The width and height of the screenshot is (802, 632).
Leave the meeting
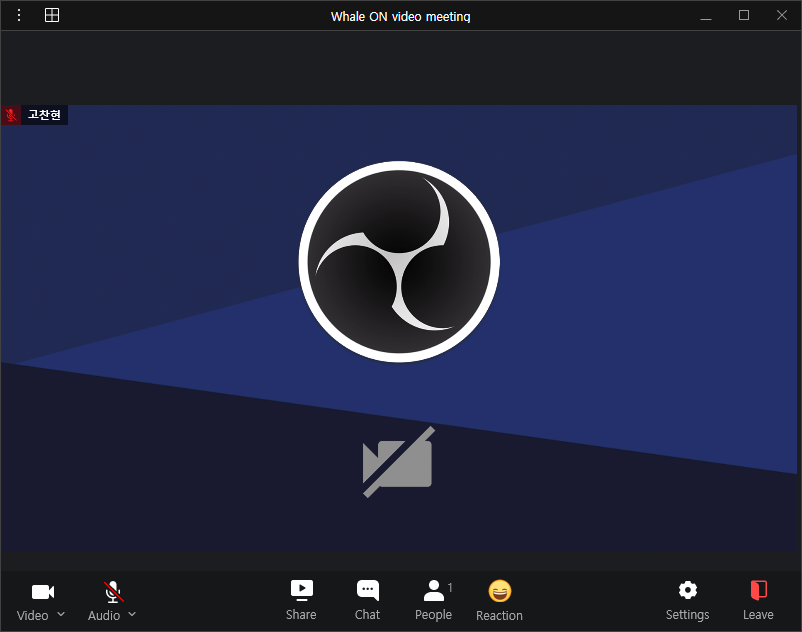758,600
